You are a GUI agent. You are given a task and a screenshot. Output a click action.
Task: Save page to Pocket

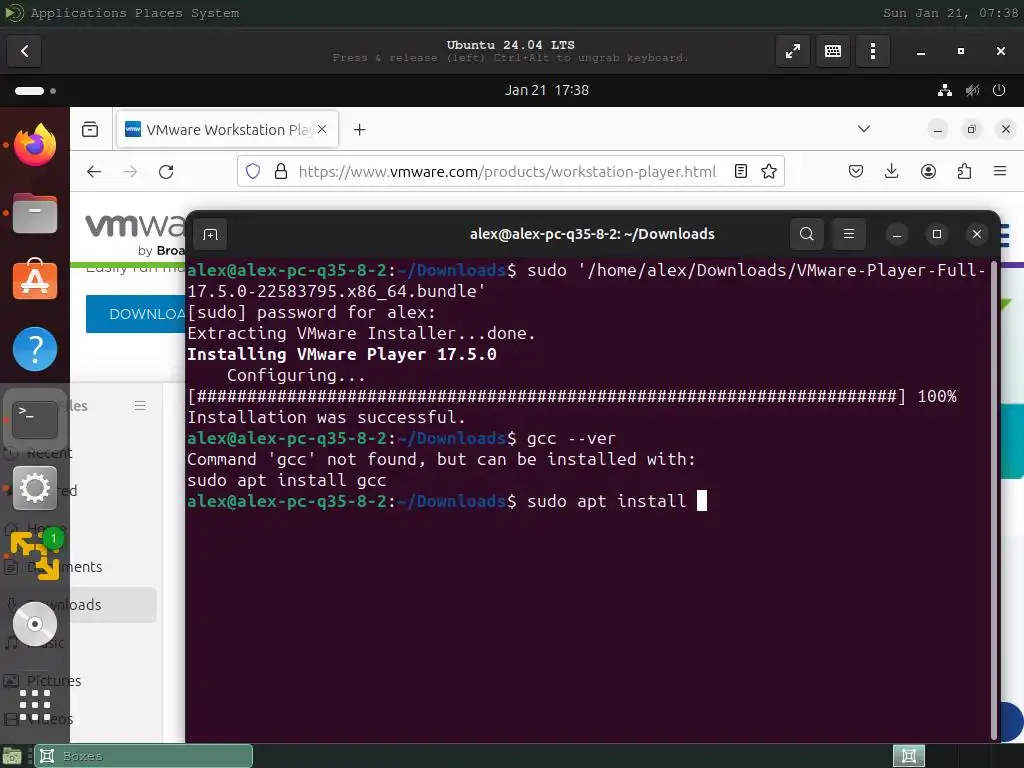point(856,171)
